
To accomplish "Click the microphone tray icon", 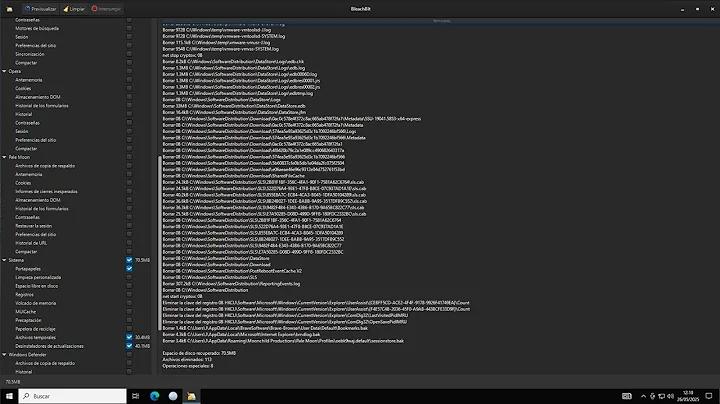I will [x=652, y=396].
